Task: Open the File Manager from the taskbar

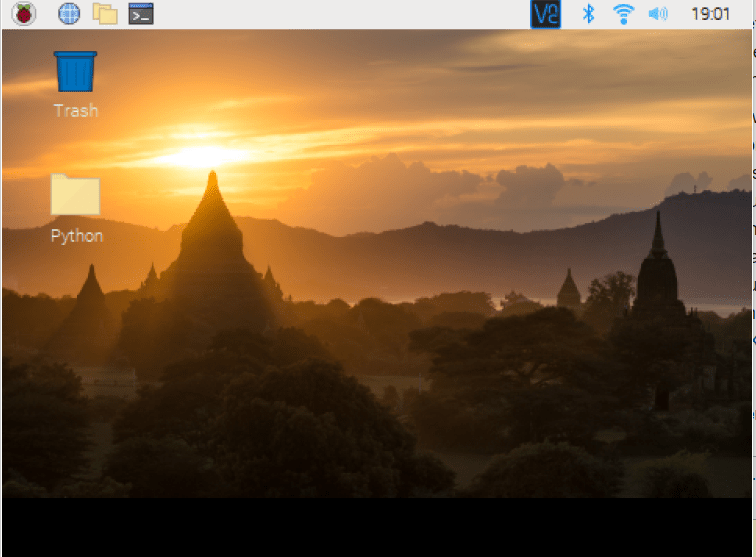Action: [104, 14]
